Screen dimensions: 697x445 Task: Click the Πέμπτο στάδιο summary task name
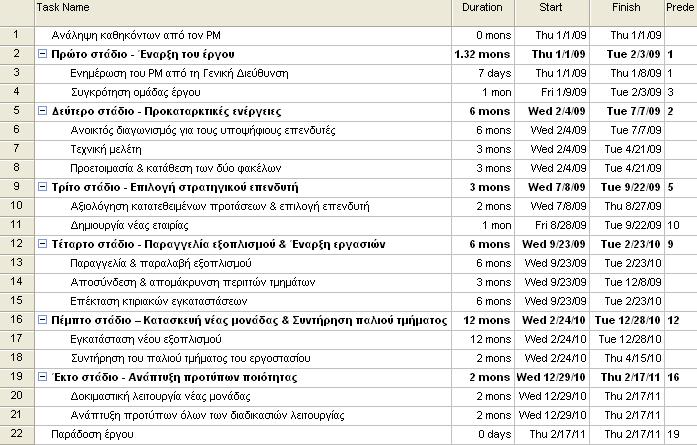click(249, 320)
